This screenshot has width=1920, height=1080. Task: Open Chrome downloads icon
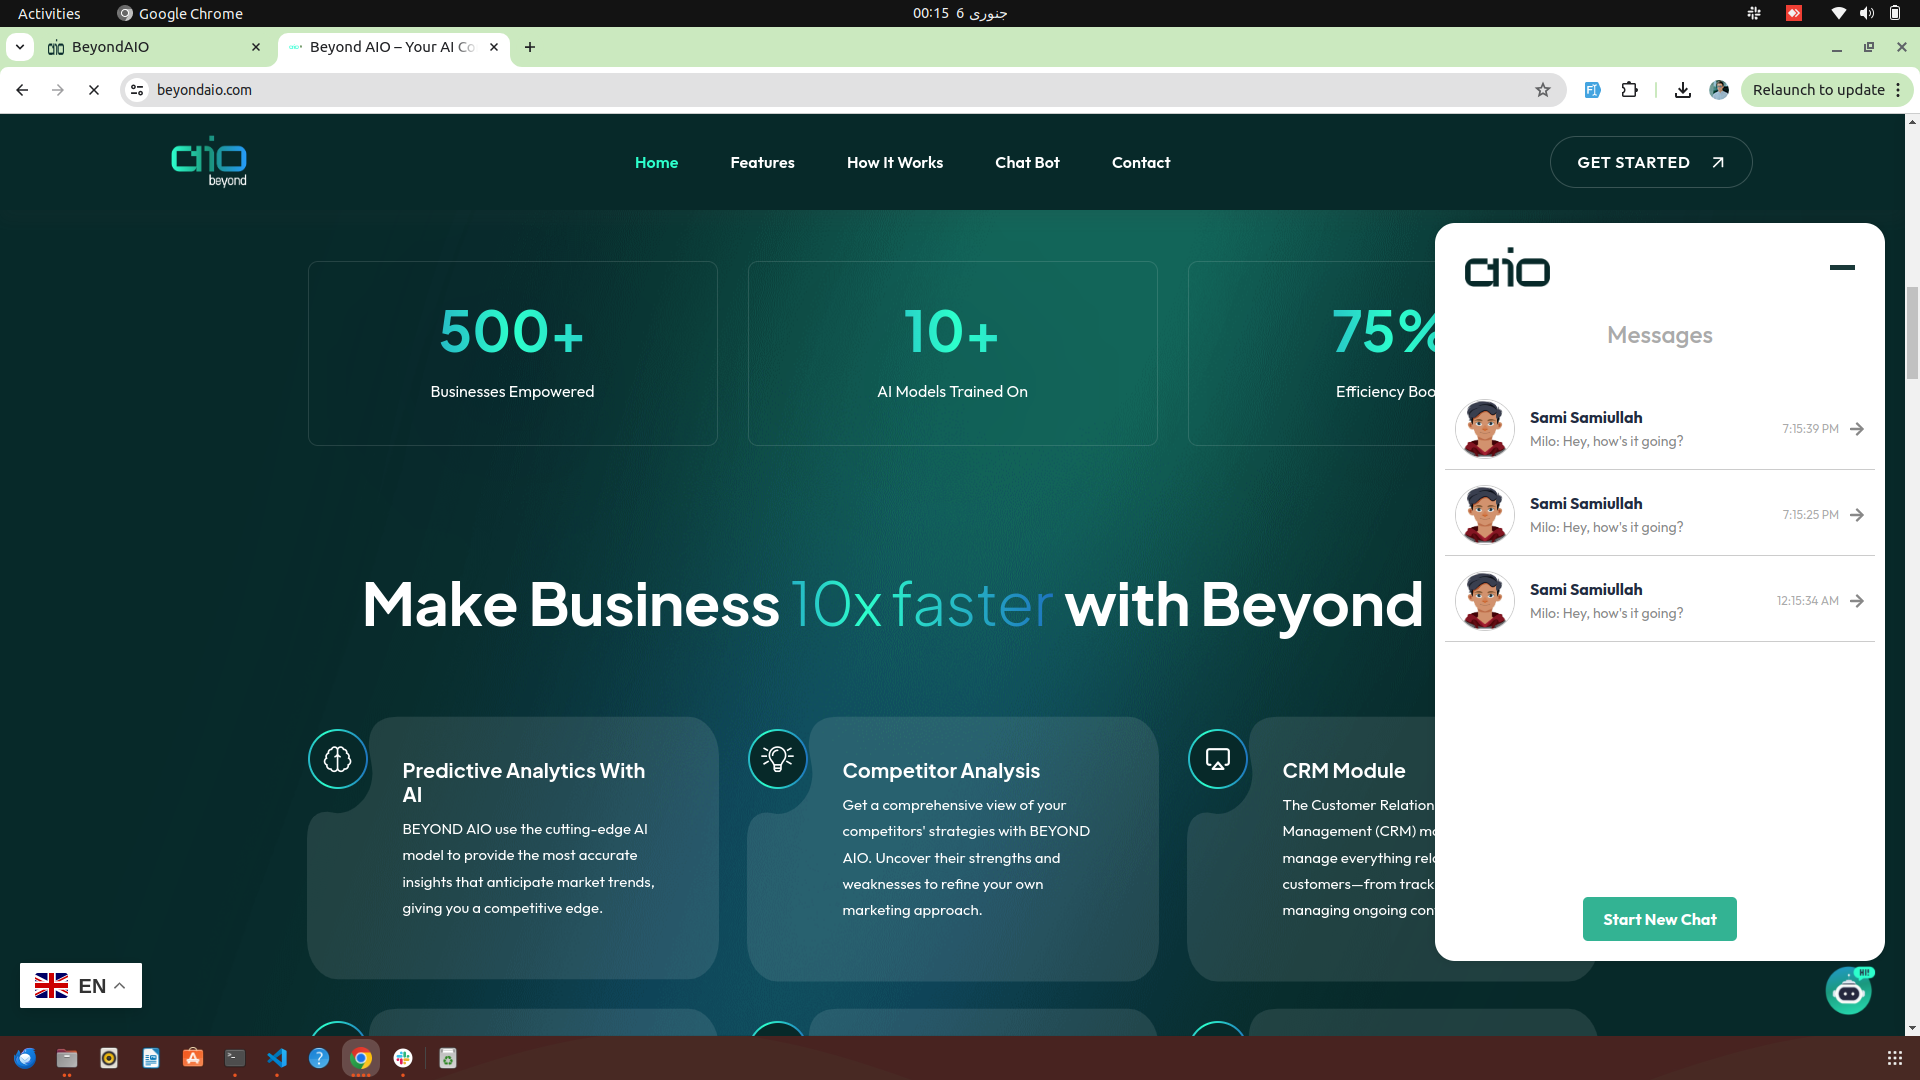[1683, 90]
